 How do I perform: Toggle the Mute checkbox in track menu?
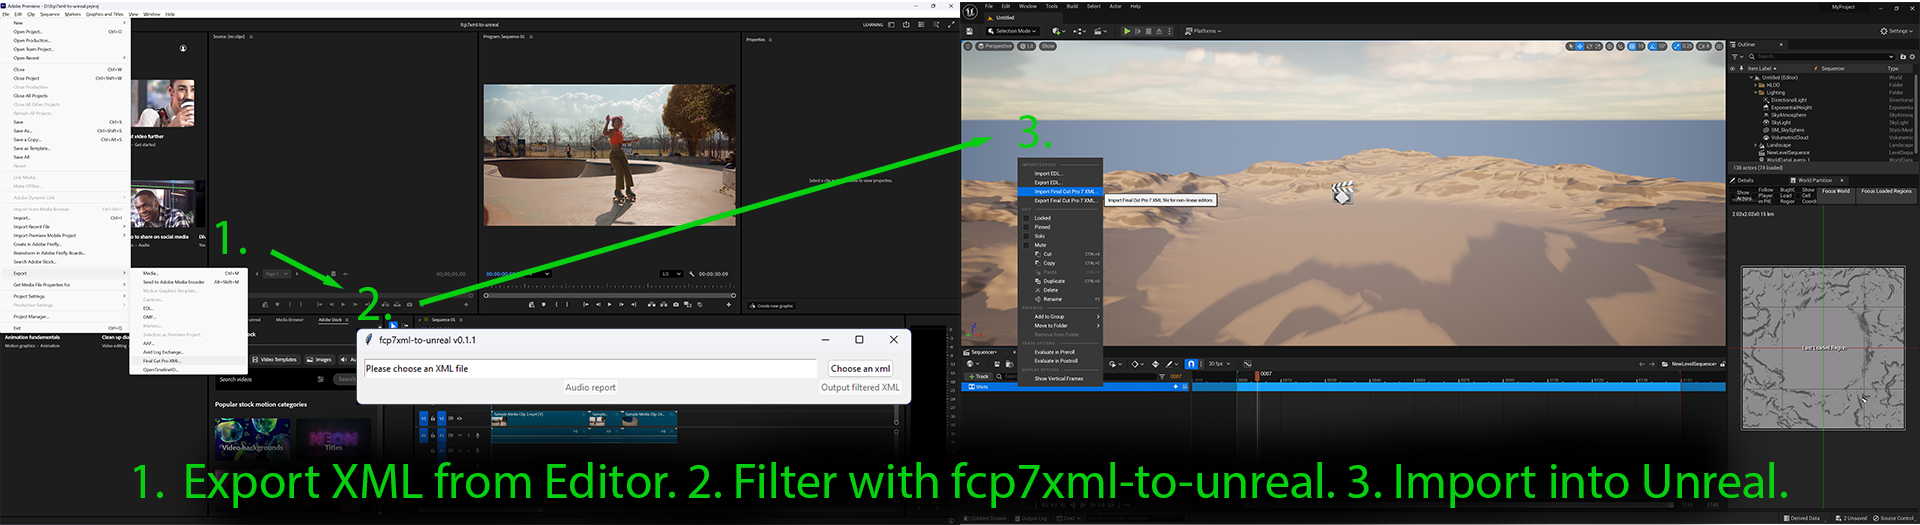1026,245
